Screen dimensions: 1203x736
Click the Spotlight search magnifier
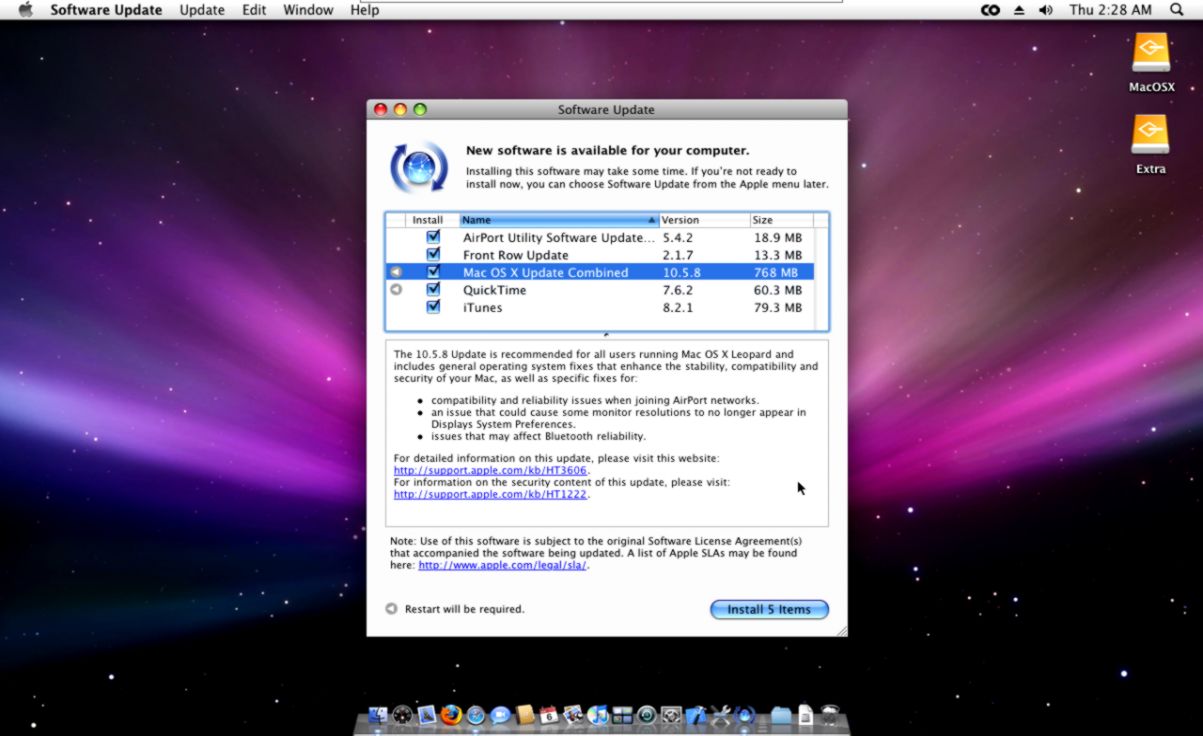point(1176,10)
